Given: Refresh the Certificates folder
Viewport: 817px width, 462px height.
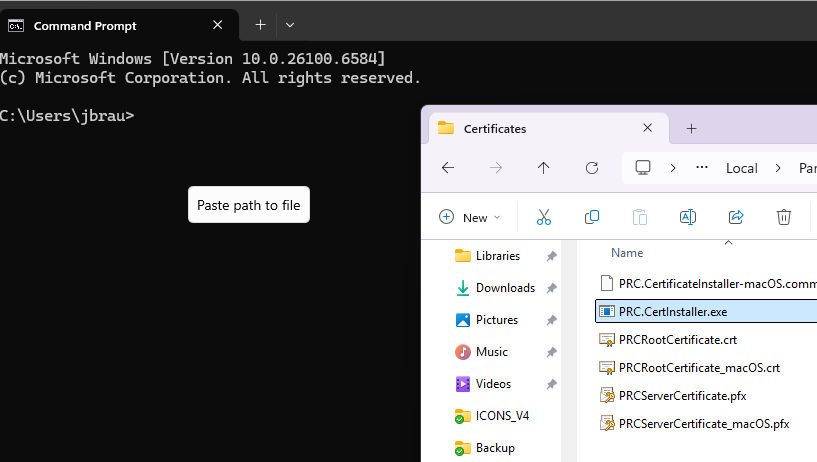Looking at the screenshot, I should tap(592, 168).
